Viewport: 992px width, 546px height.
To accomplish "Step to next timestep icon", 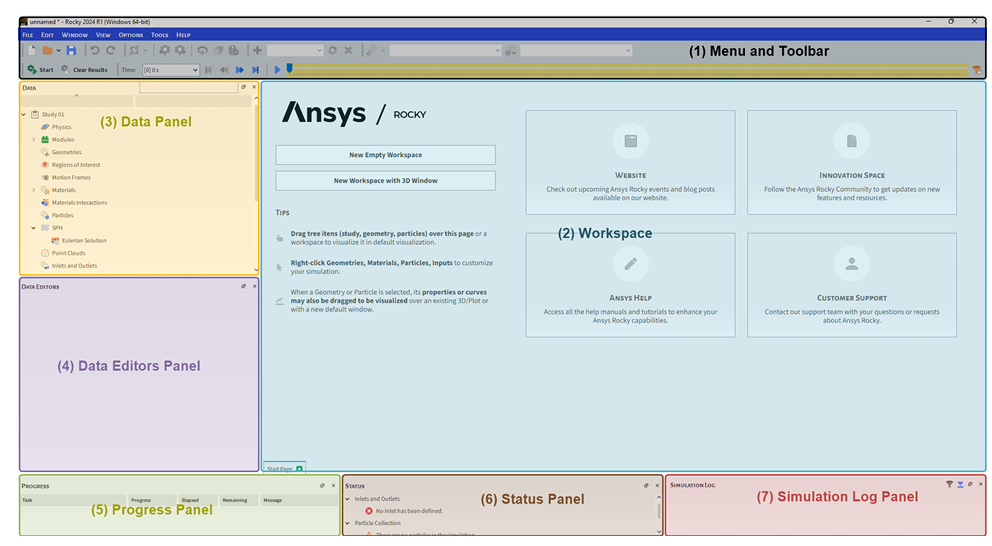I will coord(240,70).
